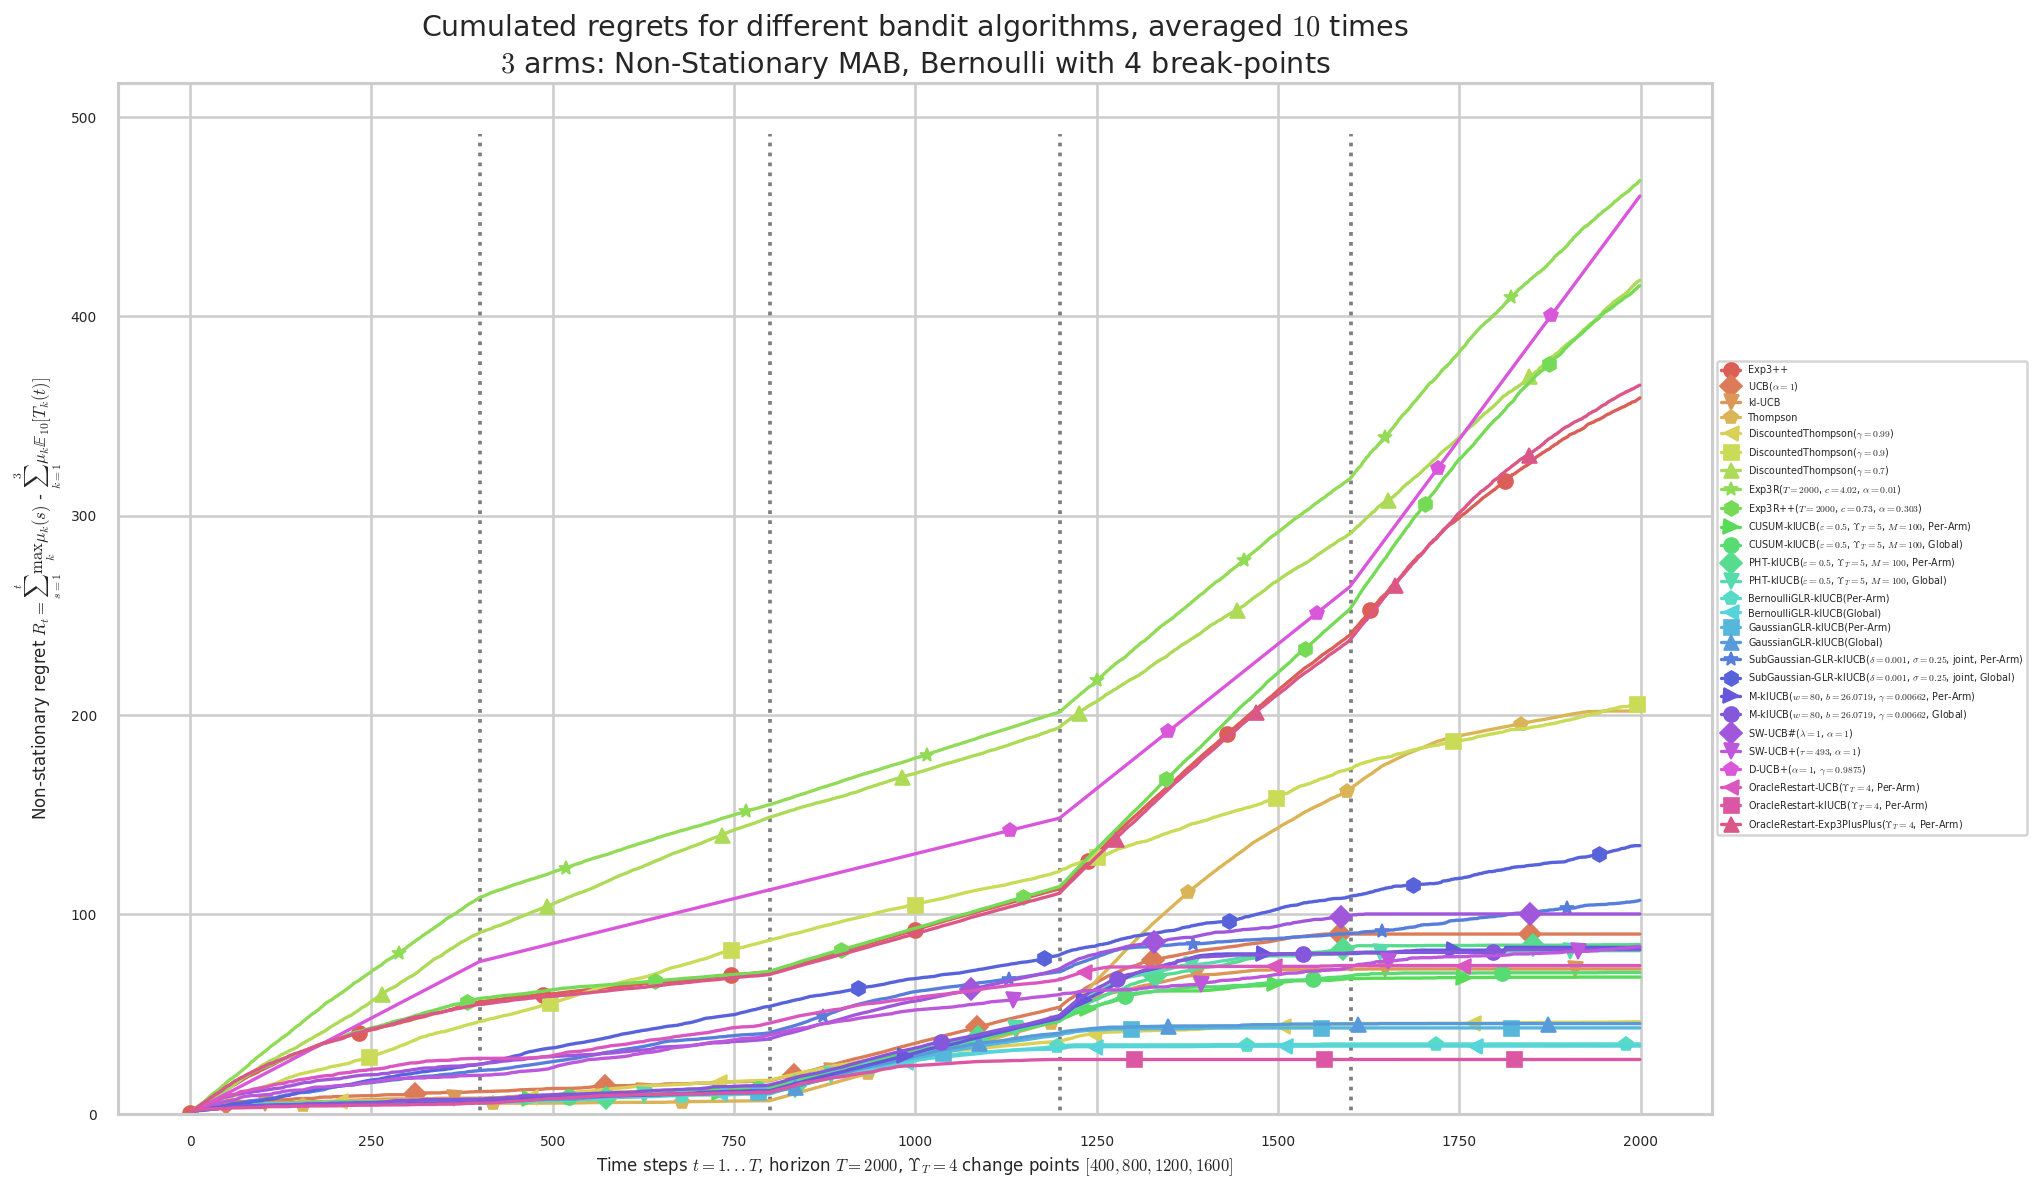Click the orange diamond marker for UCB legend entry
Screen dimensions: 2039x1190
[x=1731, y=386]
